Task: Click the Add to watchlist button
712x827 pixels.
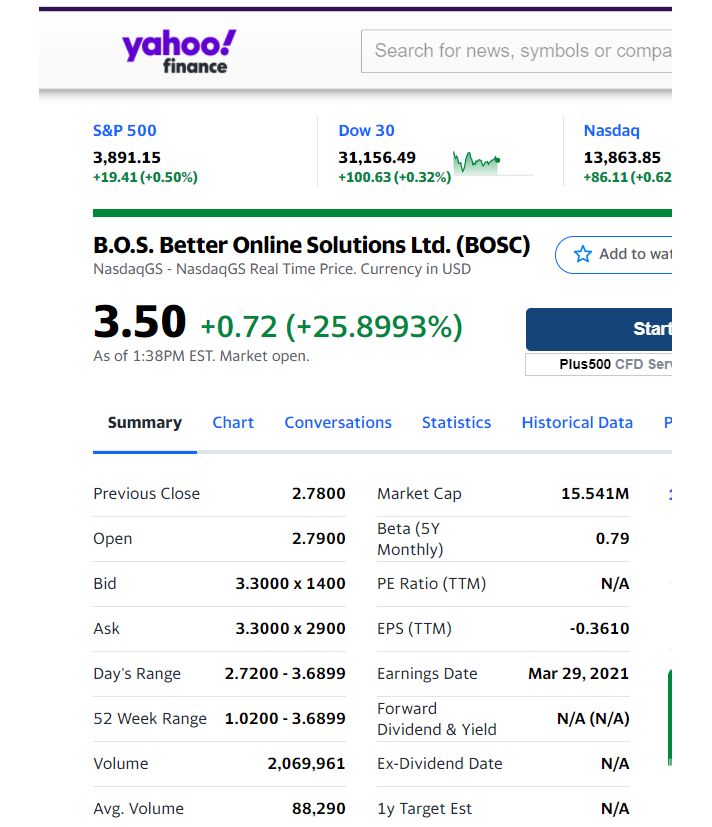Action: (614, 255)
